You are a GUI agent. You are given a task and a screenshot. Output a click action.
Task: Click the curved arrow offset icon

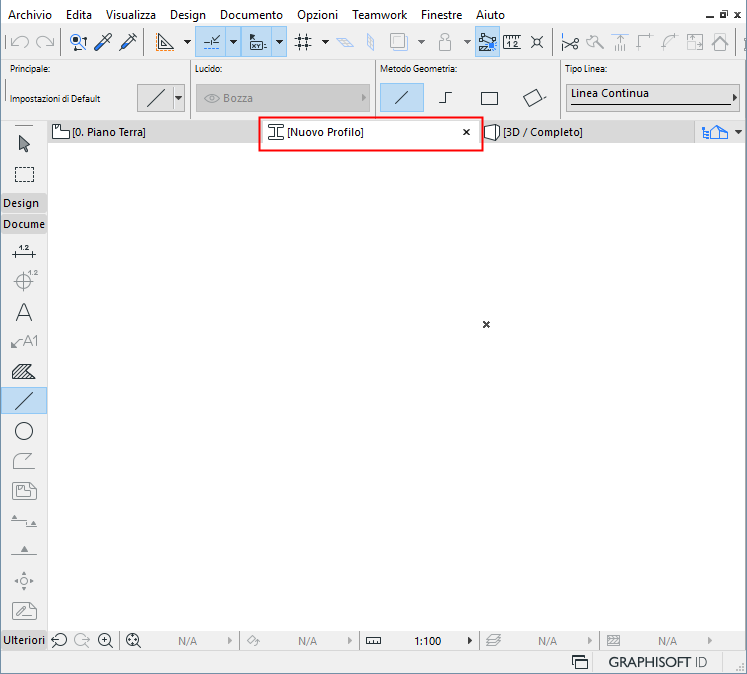tap(669, 42)
